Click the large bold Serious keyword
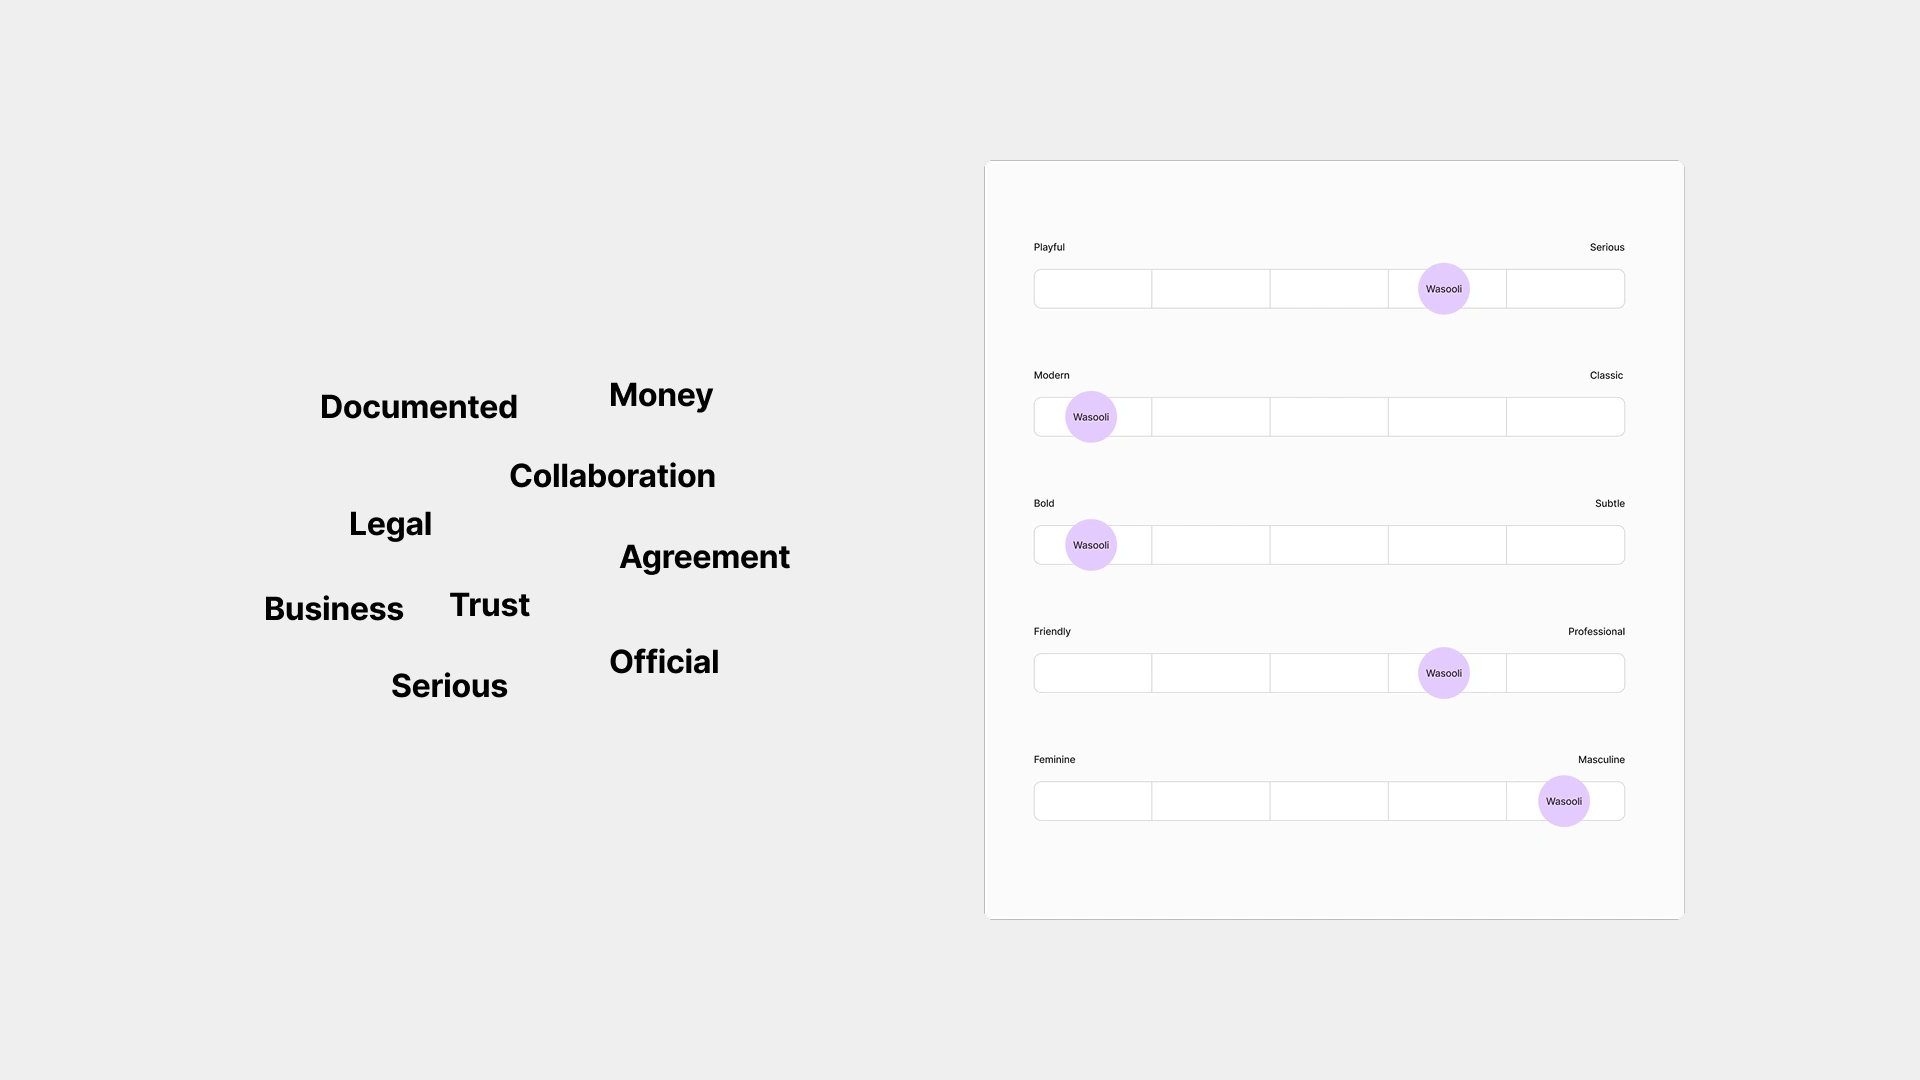The image size is (1920, 1080). pyautogui.click(x=449, y=686)
